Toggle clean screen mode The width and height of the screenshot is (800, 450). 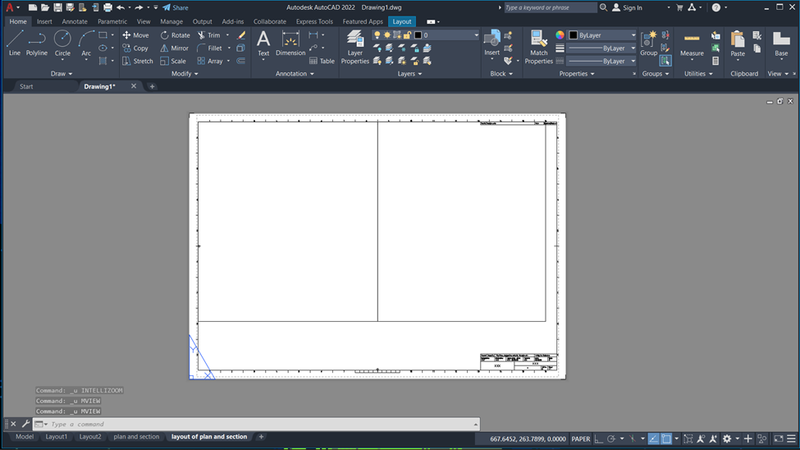pos(779,439)
